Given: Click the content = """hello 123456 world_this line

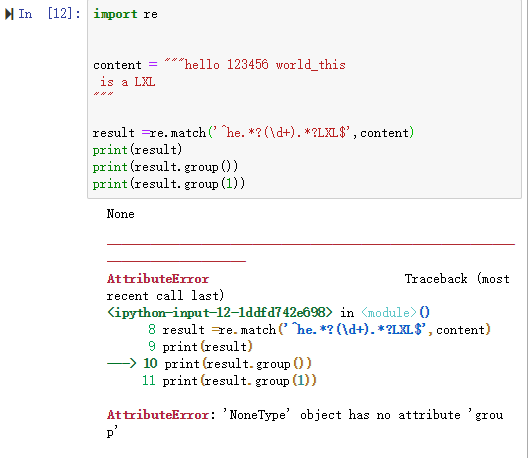Looking at the screenshot, I should coord(219,64).
